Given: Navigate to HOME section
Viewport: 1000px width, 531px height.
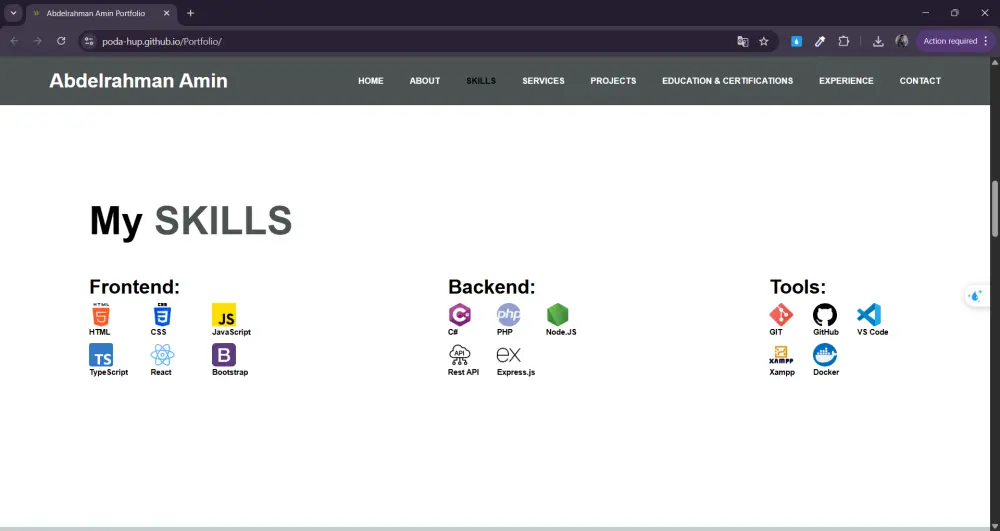Looking at the screenshot, I should tap(371, 81).
